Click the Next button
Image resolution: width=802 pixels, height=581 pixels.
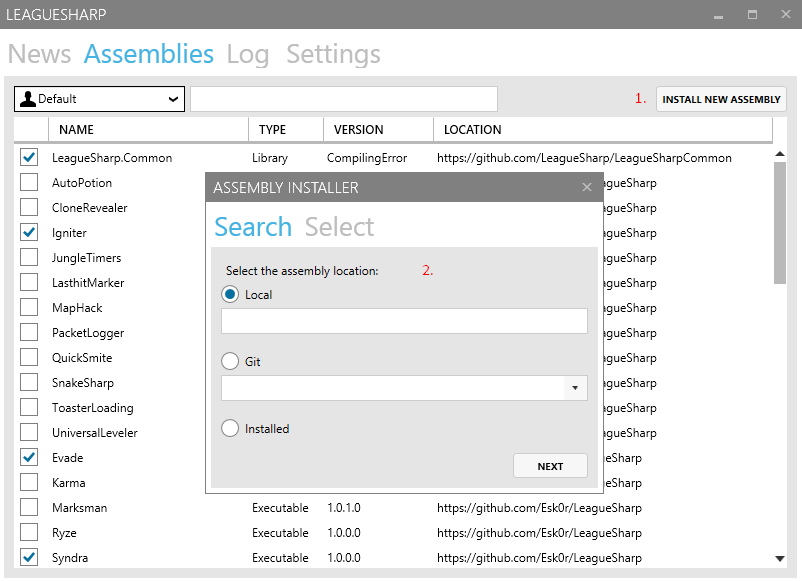[x=550, y=466]
